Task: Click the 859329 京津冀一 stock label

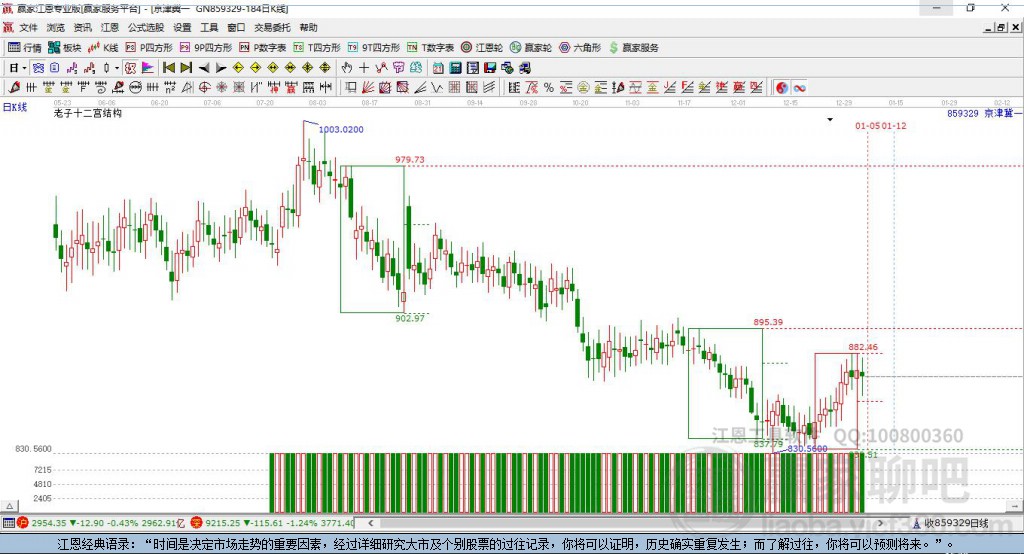Action: click(985, 113)
